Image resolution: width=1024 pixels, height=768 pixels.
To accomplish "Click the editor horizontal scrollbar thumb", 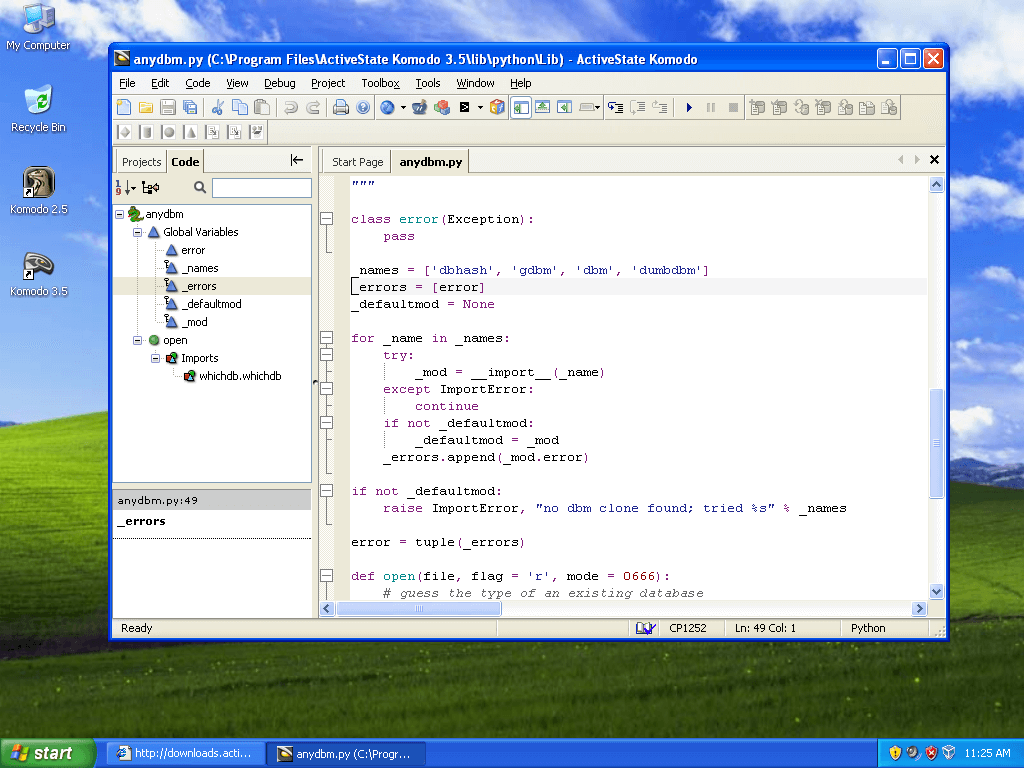I will click(419, 609).
